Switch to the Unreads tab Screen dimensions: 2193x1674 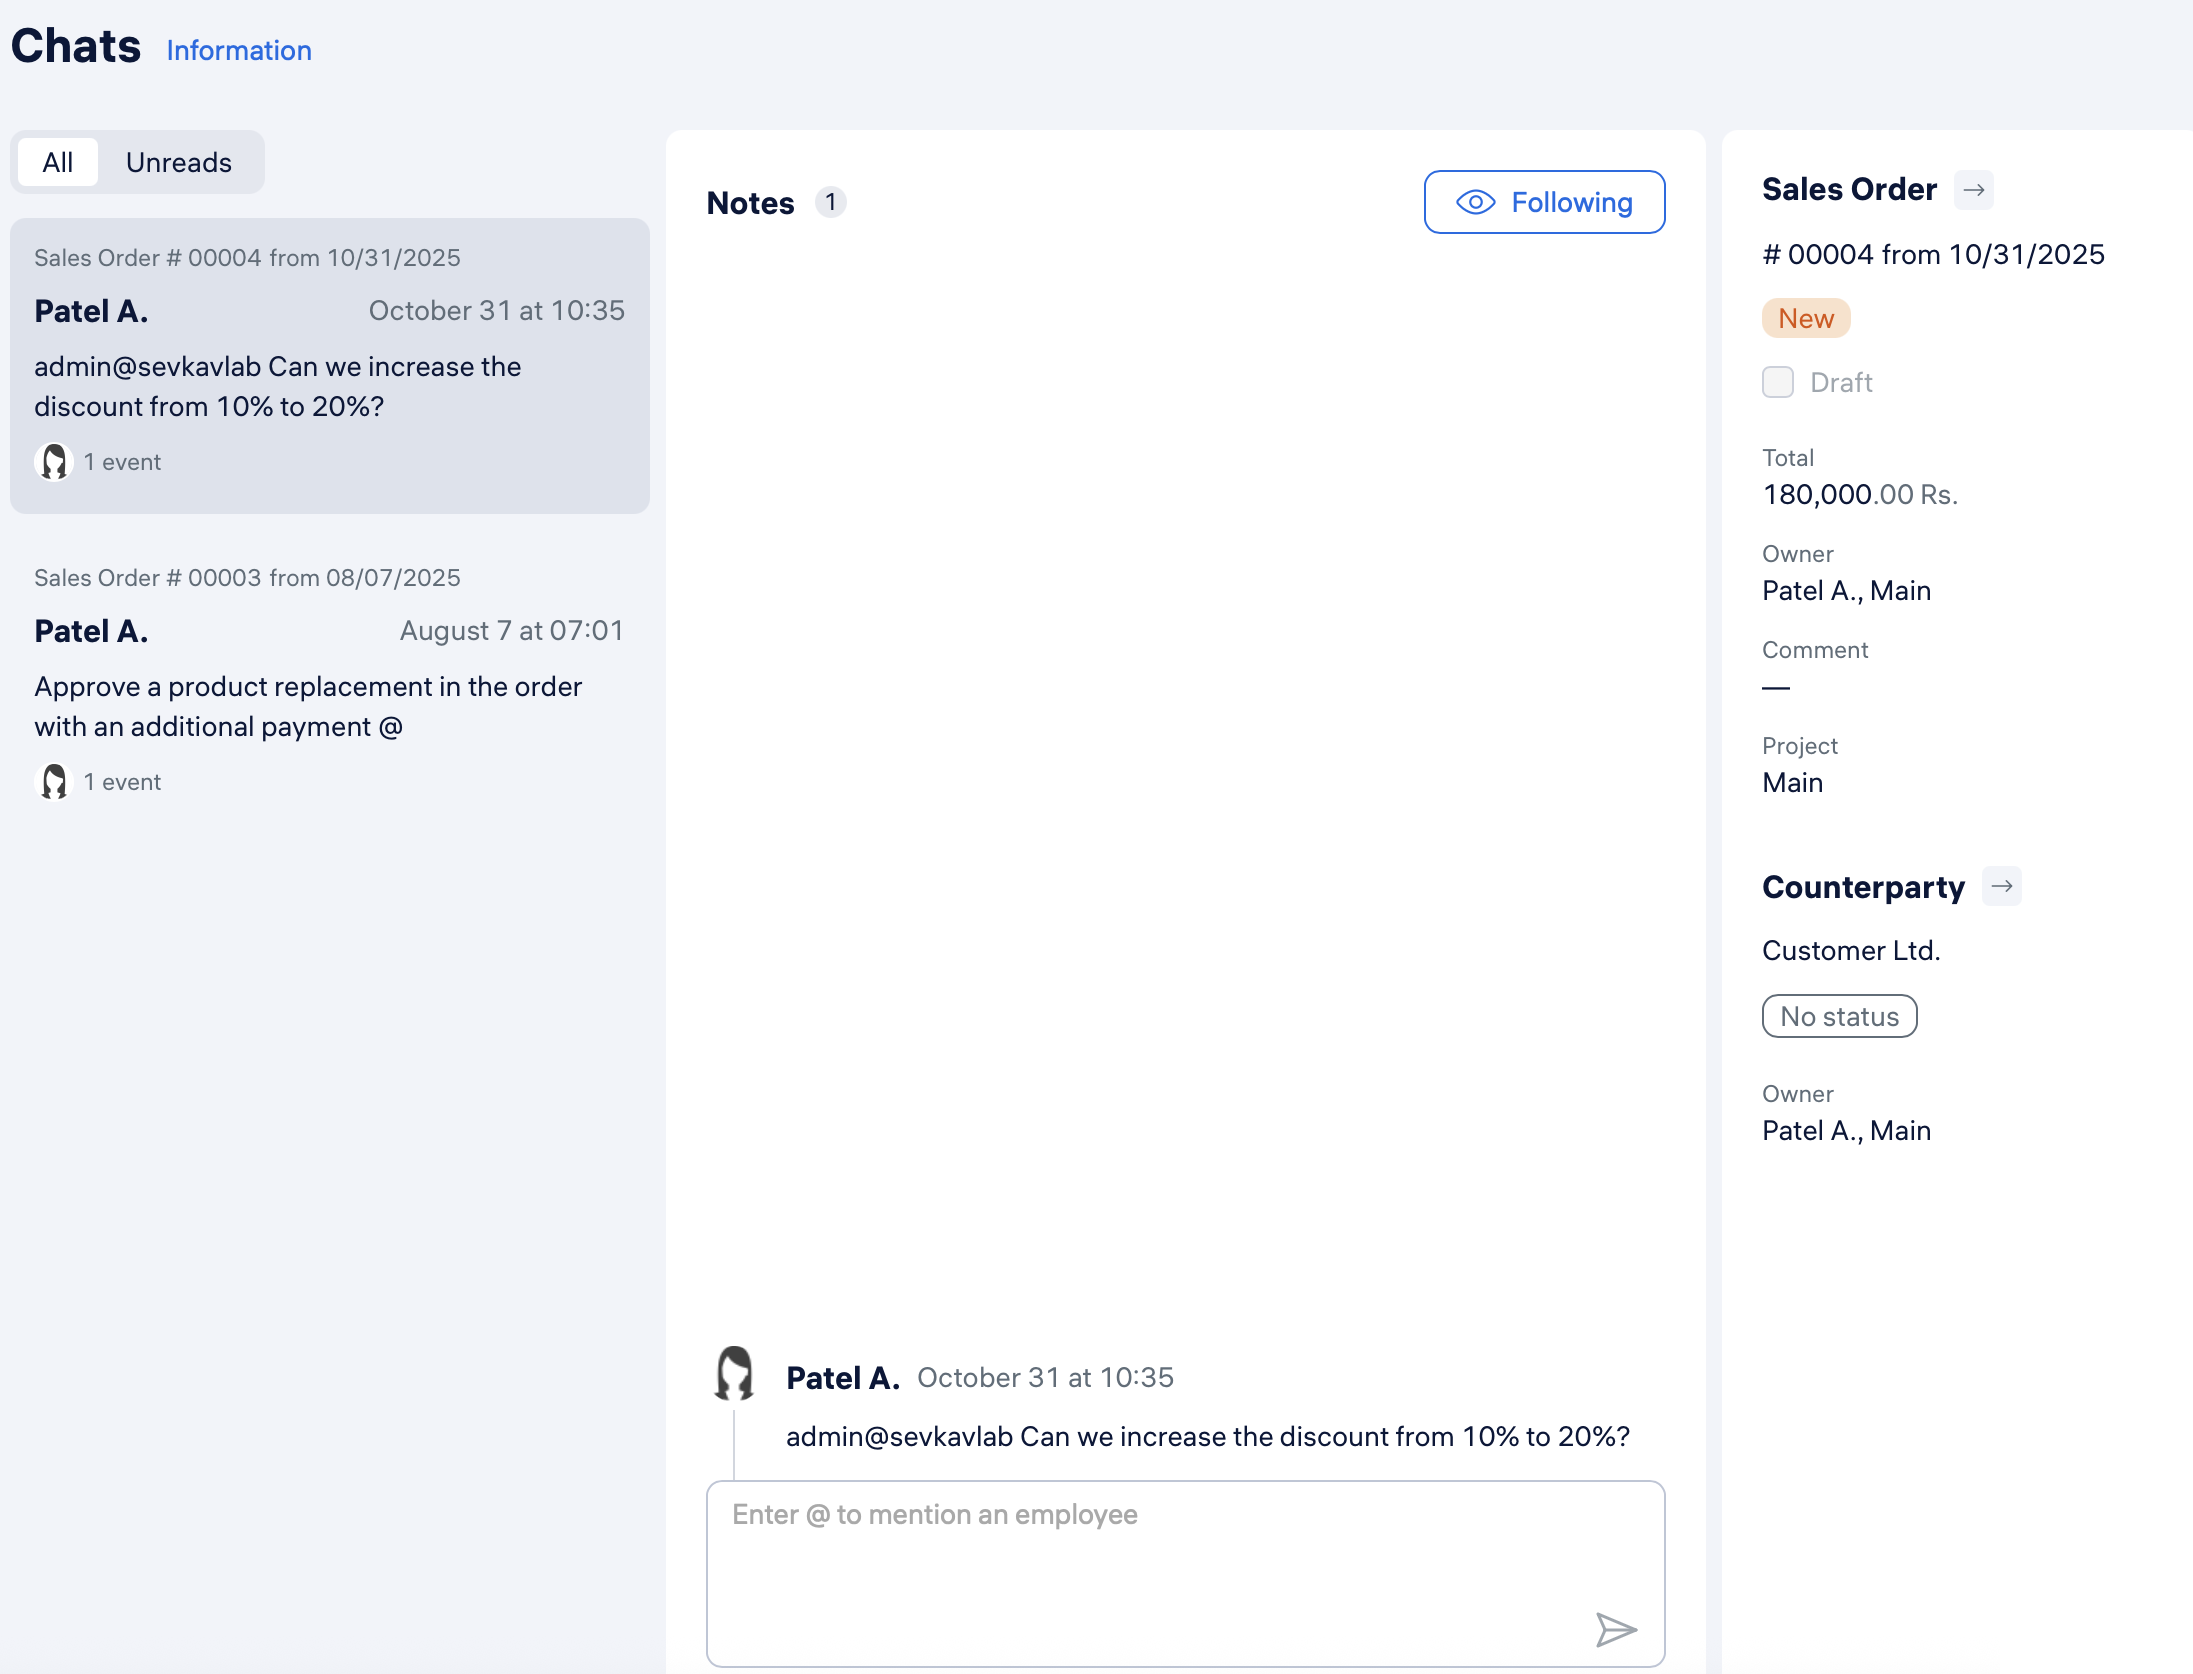pyautogui.click(x=179, y=162)
